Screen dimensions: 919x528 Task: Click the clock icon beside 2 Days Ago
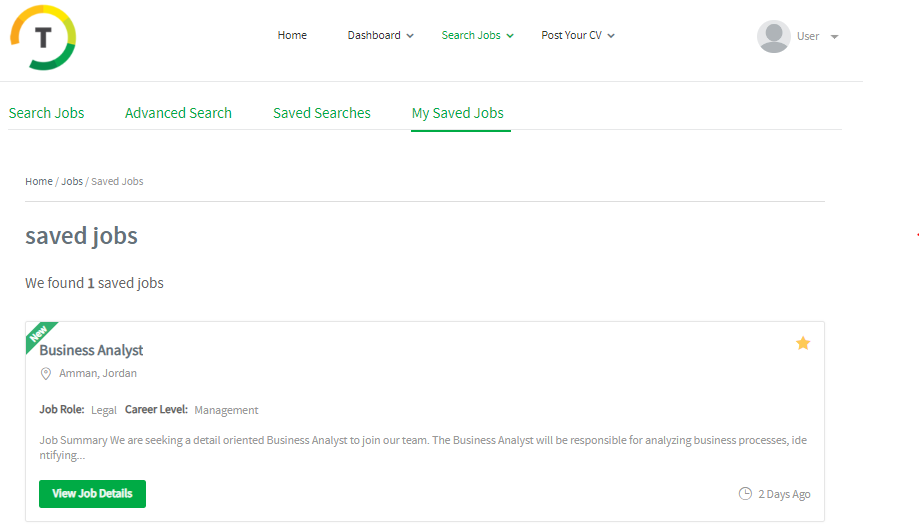[744, 494]
